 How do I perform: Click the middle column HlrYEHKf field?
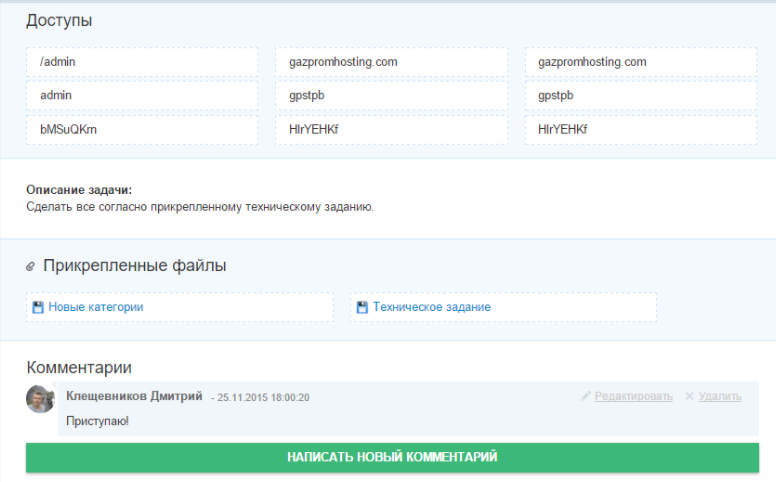(x=391, y=130)
